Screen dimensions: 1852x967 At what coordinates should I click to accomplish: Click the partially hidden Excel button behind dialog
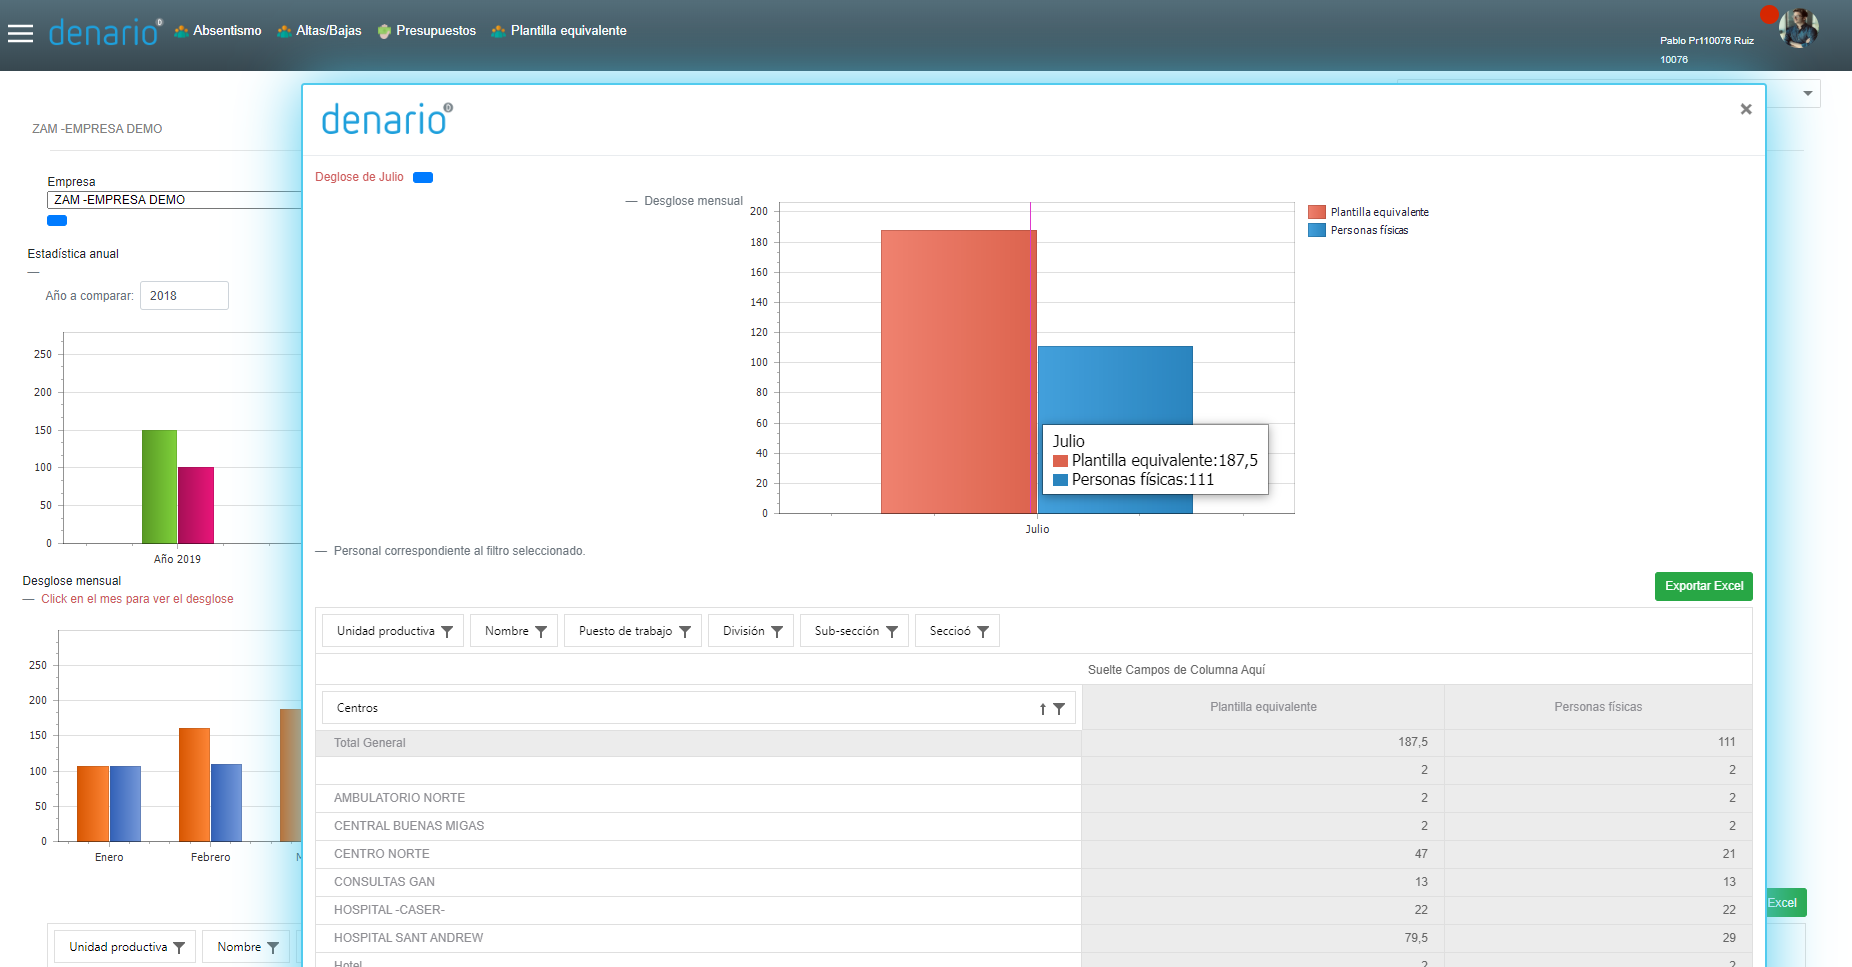click(1786, 903)
